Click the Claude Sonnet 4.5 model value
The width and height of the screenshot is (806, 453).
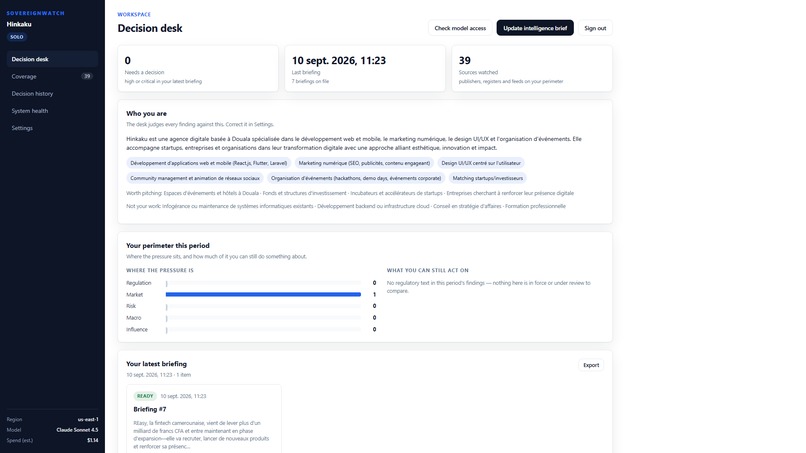(77, 430)
